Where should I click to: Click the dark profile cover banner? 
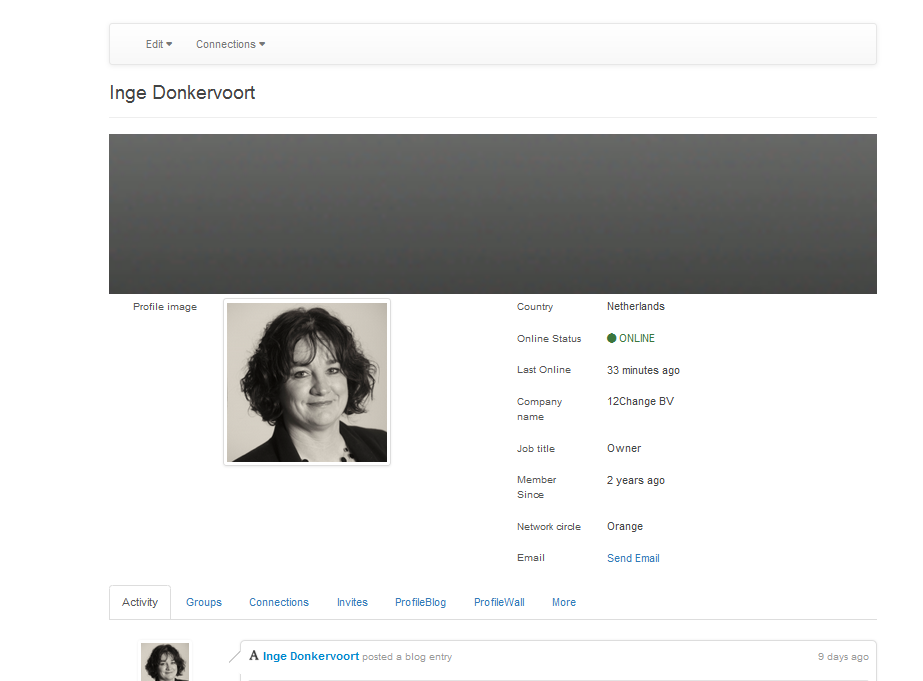point(493,214)
